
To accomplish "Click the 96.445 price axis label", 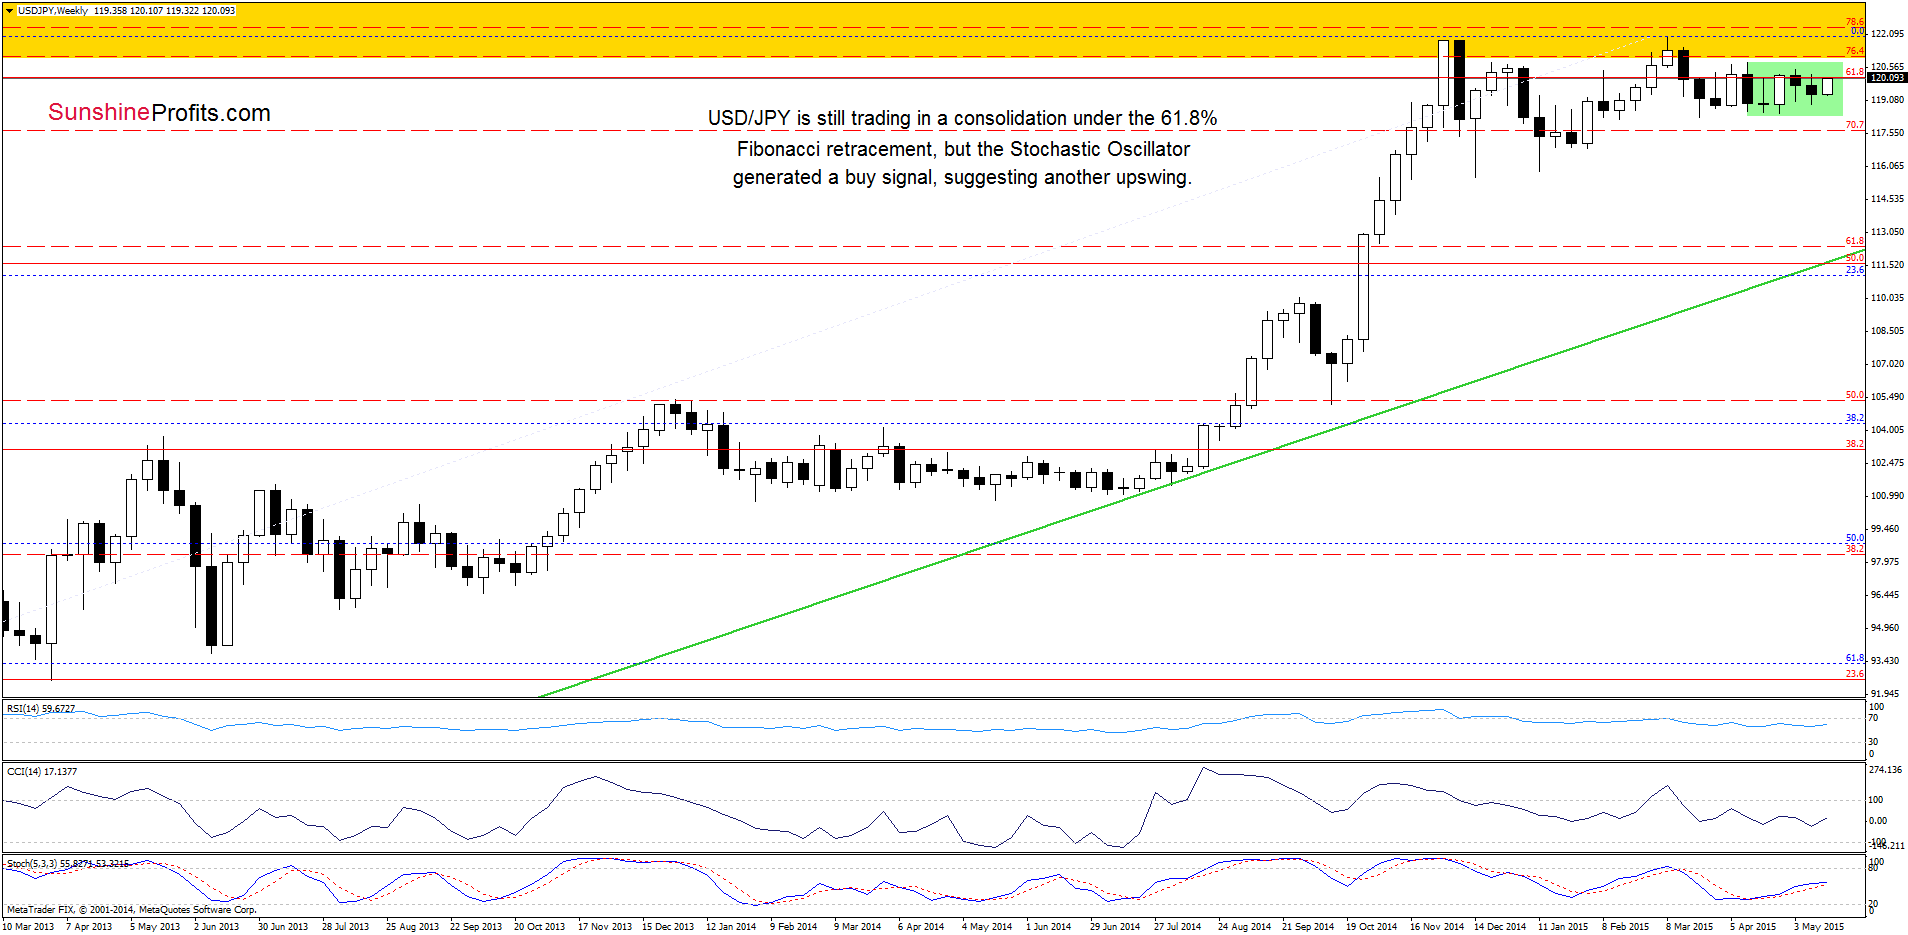I will click(1885, 595).
